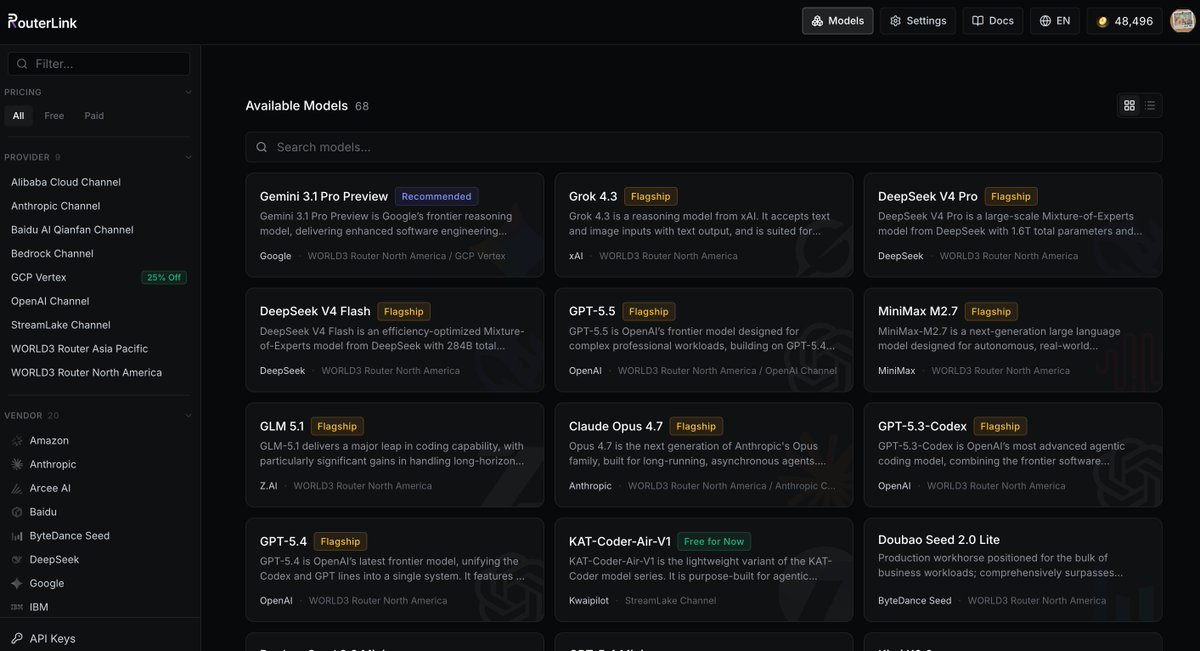Switch to list view layout
The height and width of the screenshot is (651, 1200).
coord(1150,105)
